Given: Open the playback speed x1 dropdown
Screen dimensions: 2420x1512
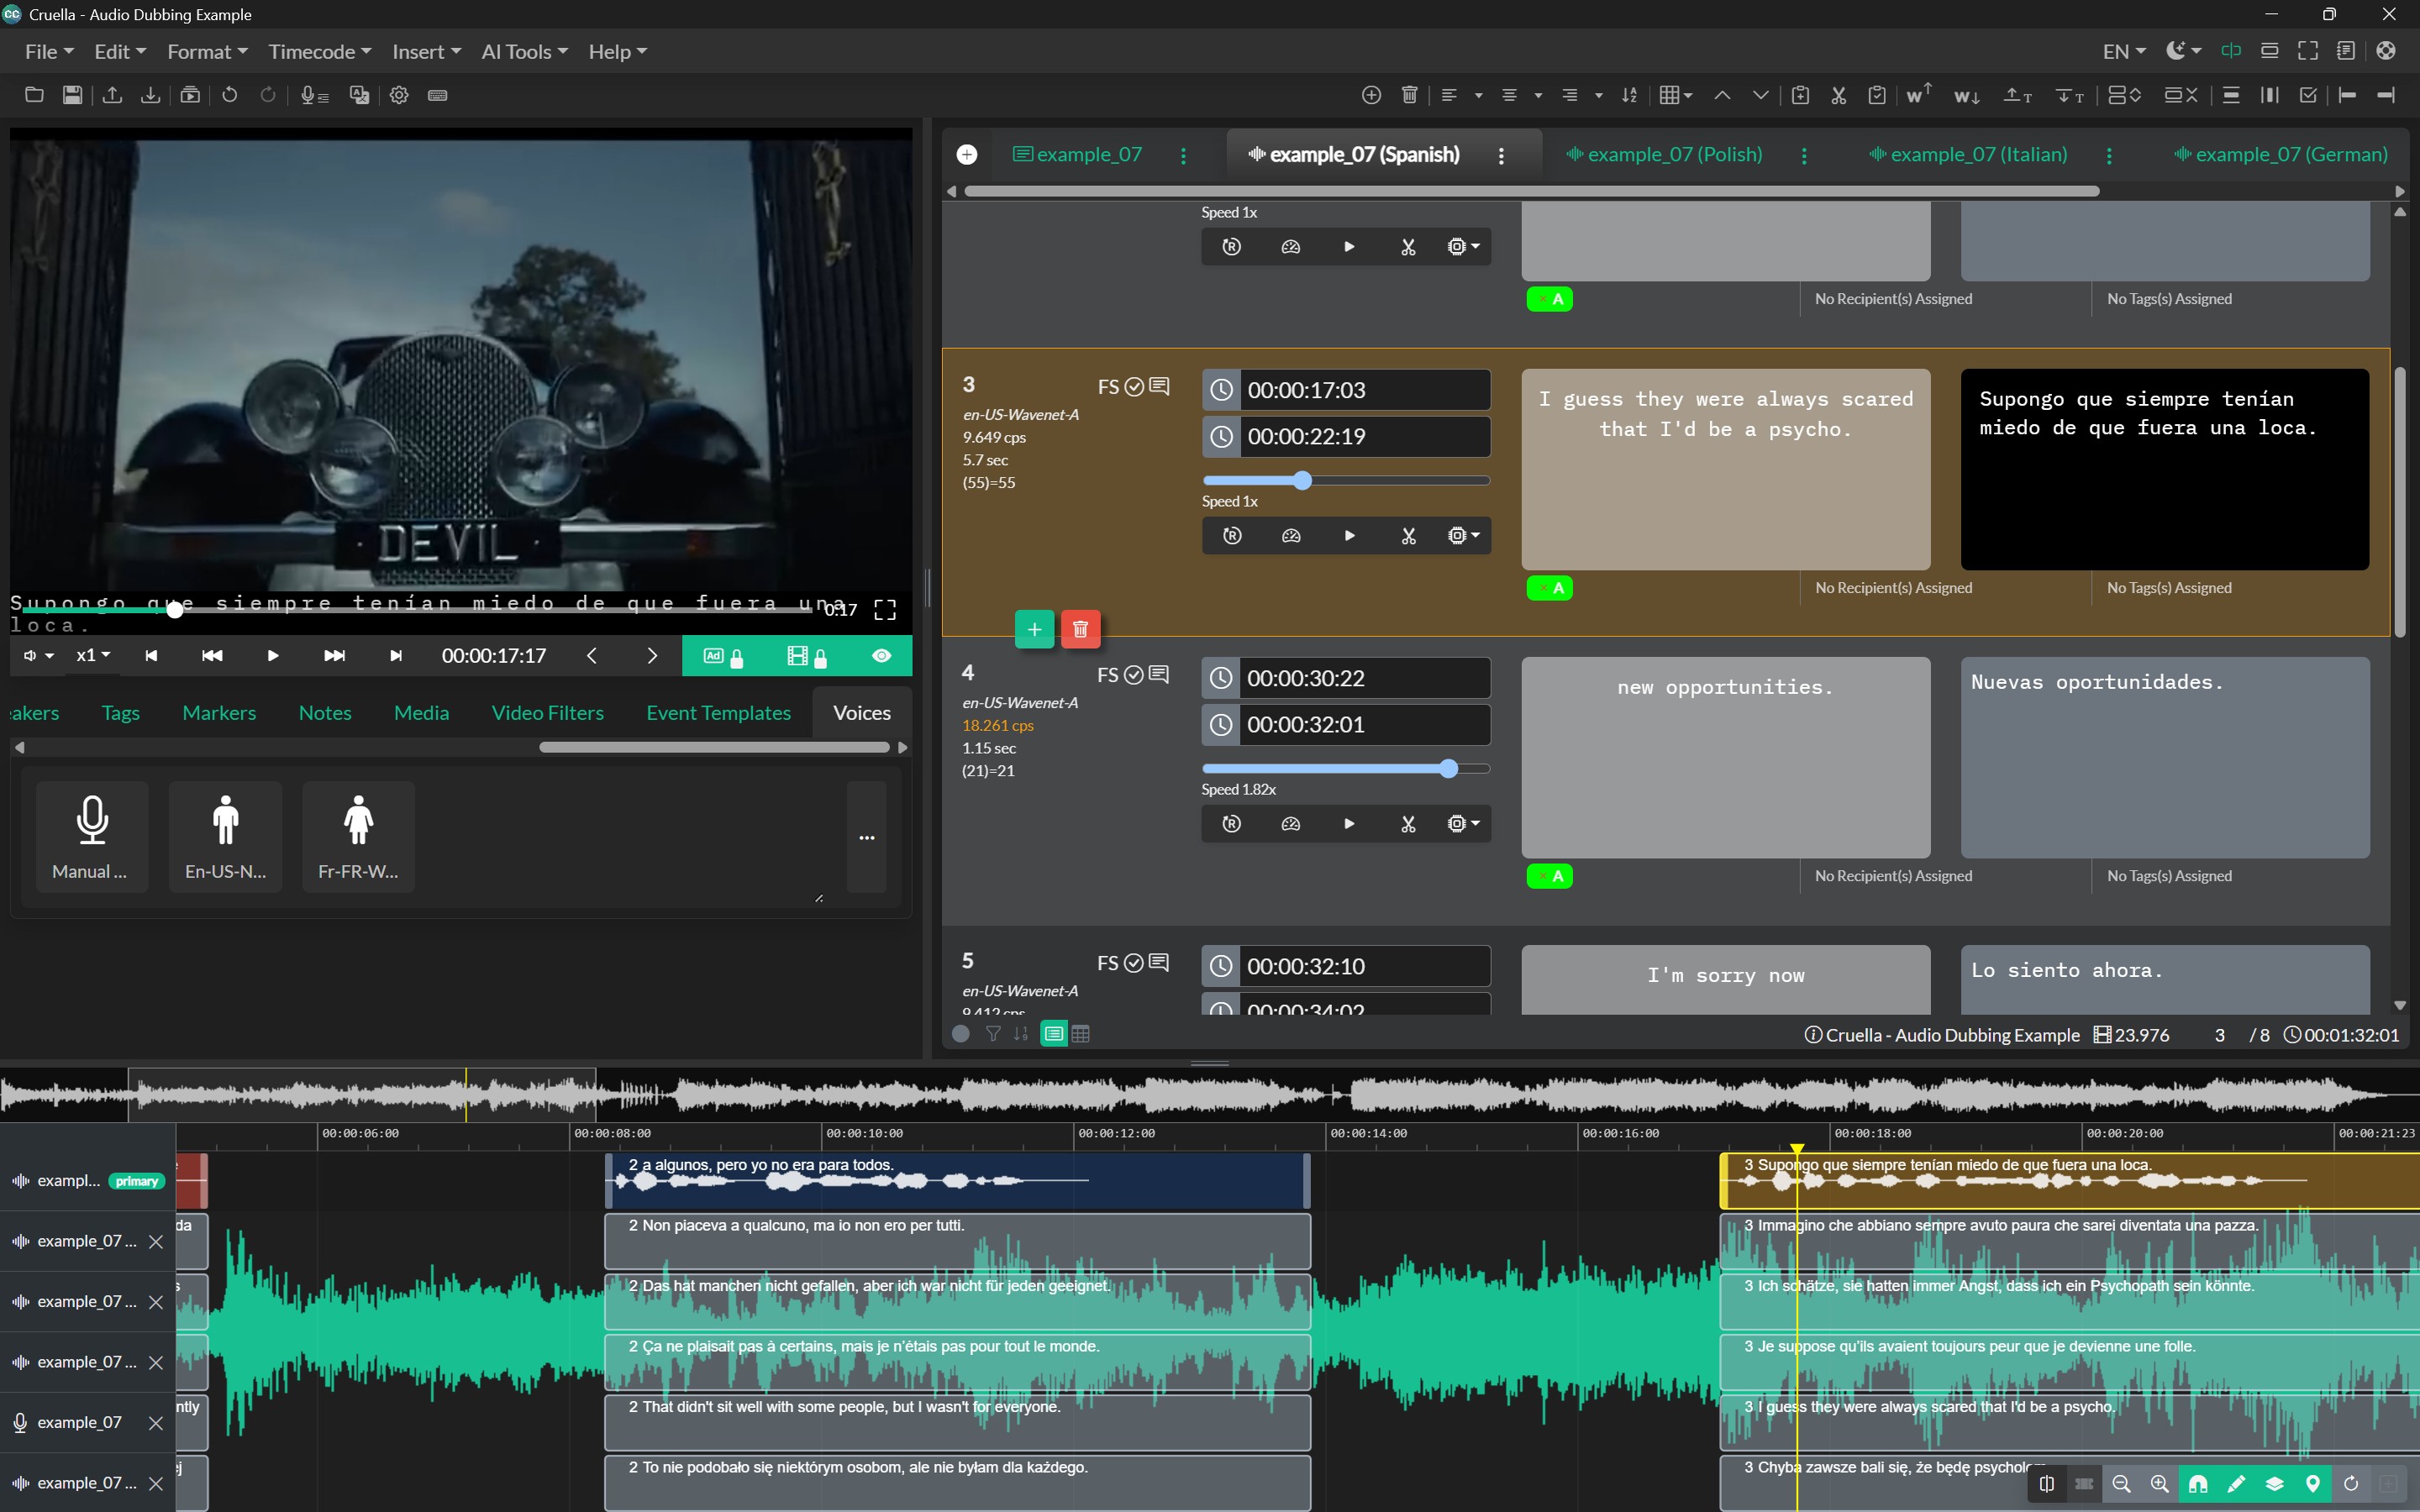Looking at the screenshot, I should pos(93,656).
